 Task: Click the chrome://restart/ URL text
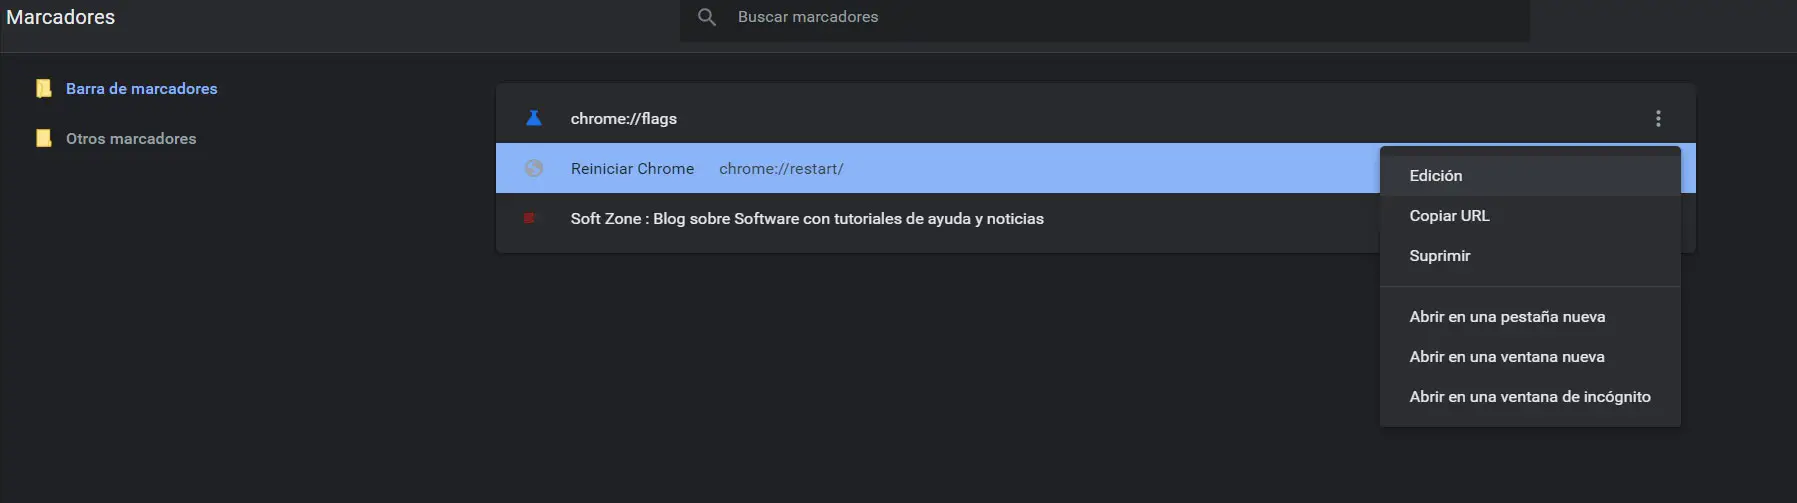pyautogui.click(x=781, y=169)
